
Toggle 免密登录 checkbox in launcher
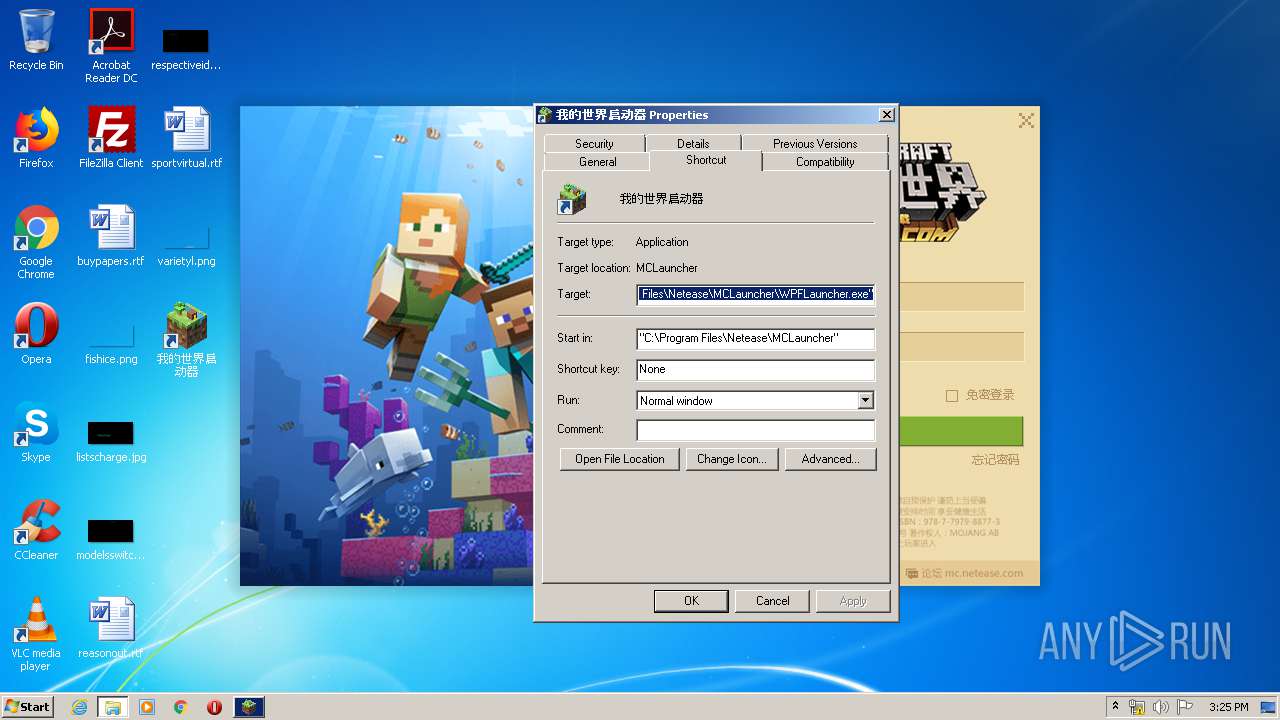coord(952,396)
